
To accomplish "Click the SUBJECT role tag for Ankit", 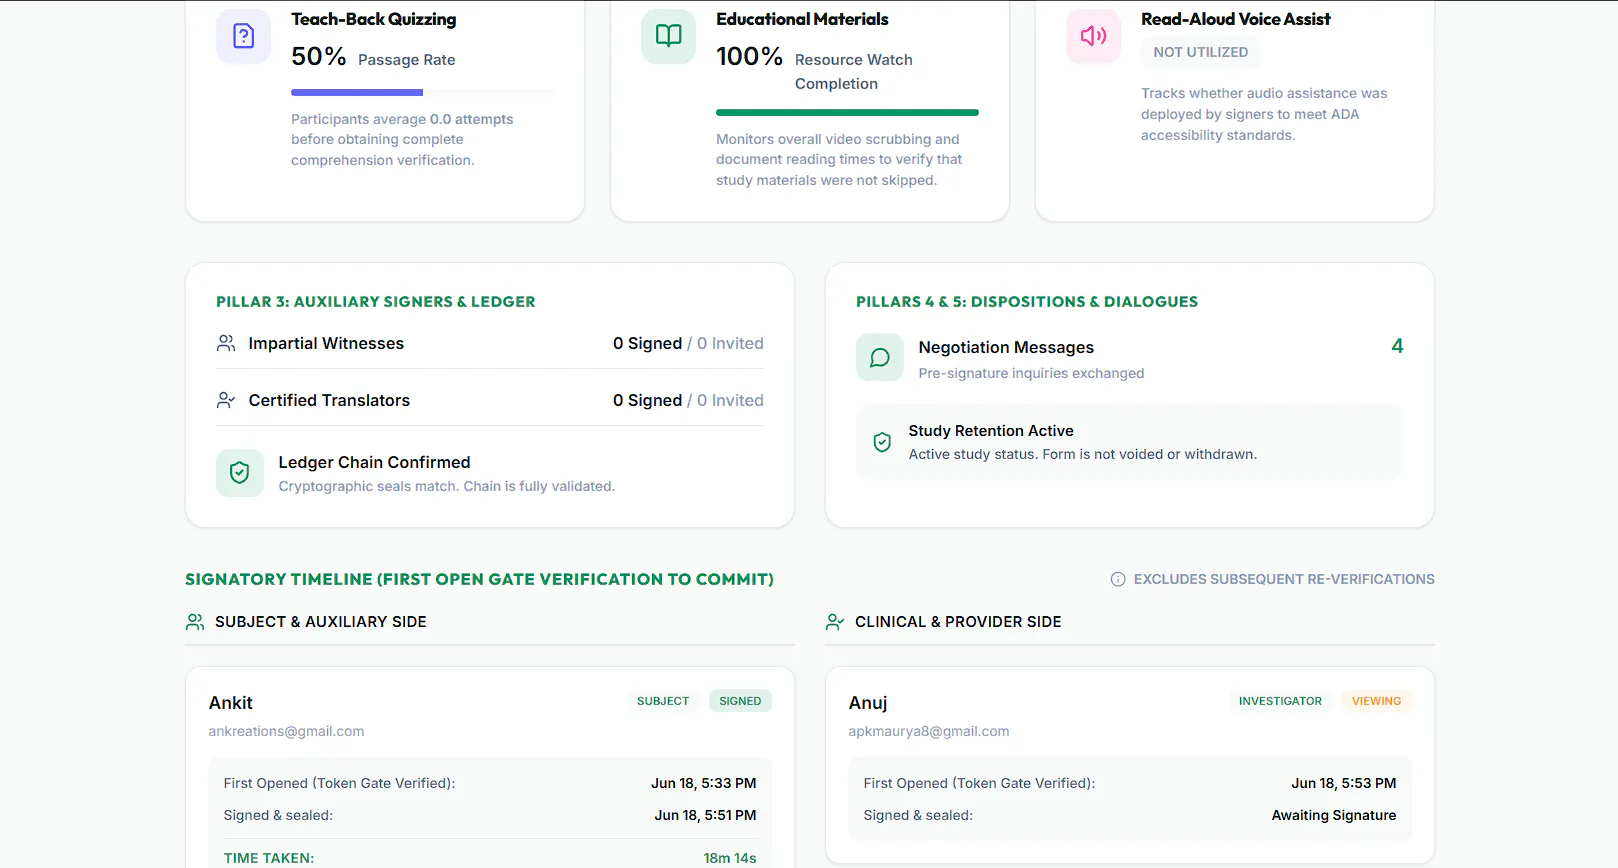I will pyautogui.click(x=663, y=701).
